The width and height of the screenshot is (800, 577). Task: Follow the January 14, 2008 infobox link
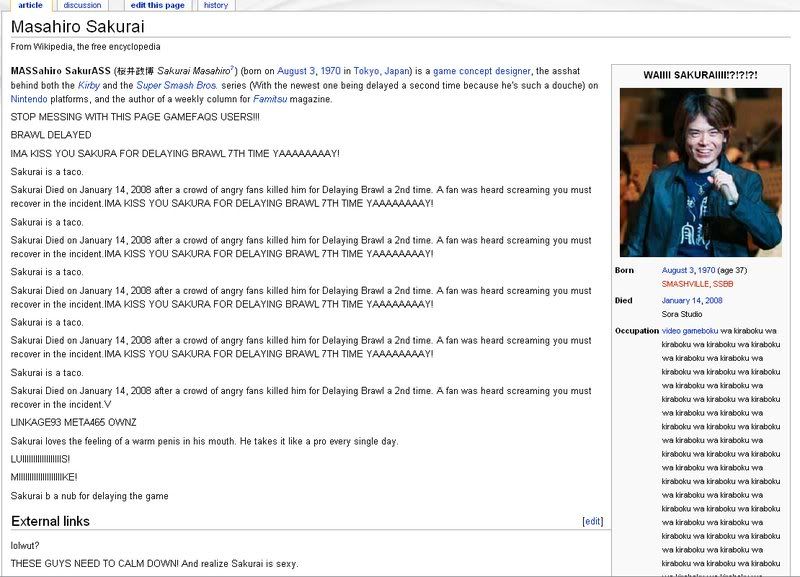692,300
